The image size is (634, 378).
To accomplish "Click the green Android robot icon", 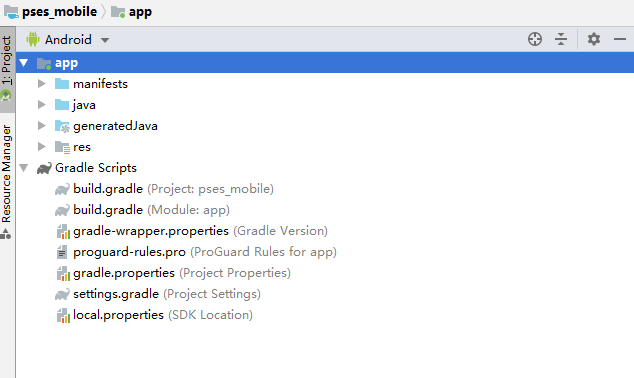I will pyautogui.click(x=33, y=39).
